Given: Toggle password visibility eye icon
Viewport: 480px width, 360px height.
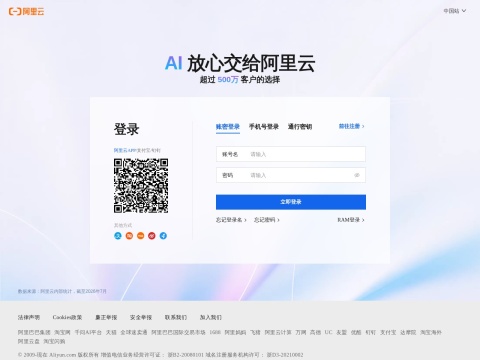Looking at the screenshot, I should coord(357,175).
